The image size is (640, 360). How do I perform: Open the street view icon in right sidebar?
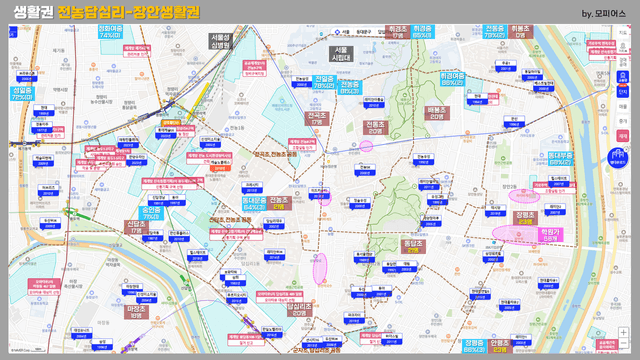[623, 46]
